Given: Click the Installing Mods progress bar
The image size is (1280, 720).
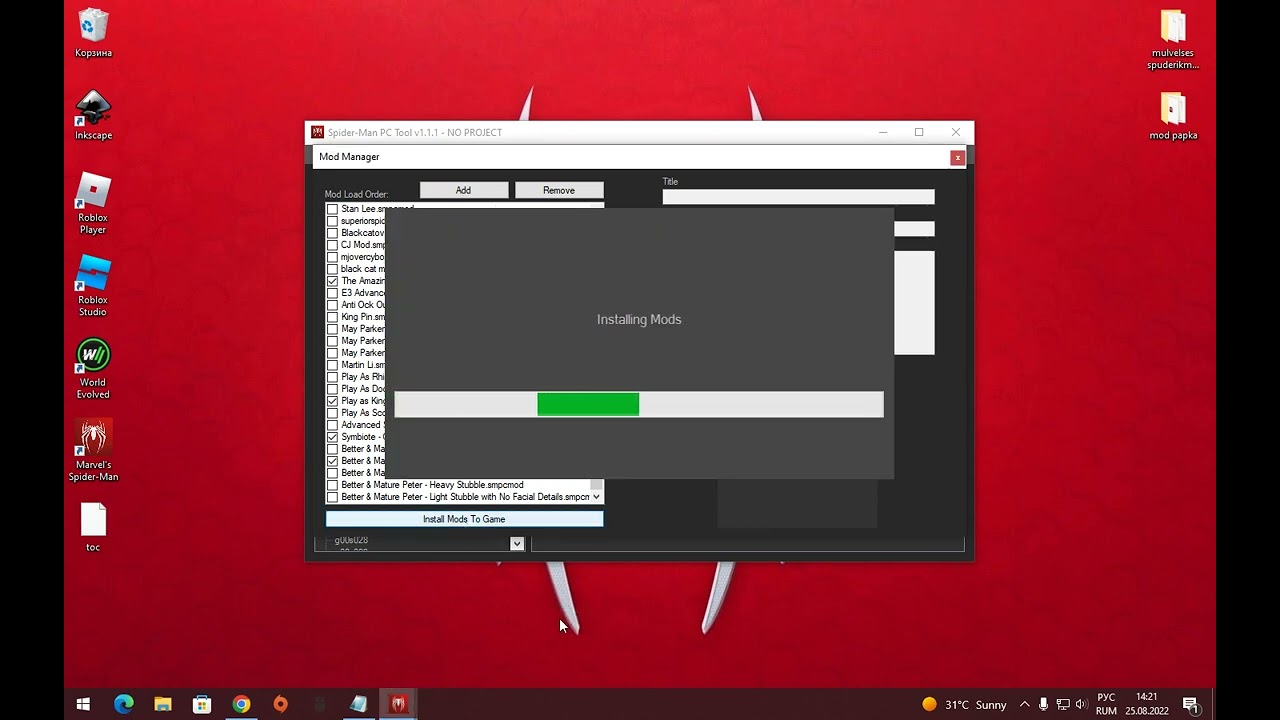Looking at the screenshot, I should [639, 404].
